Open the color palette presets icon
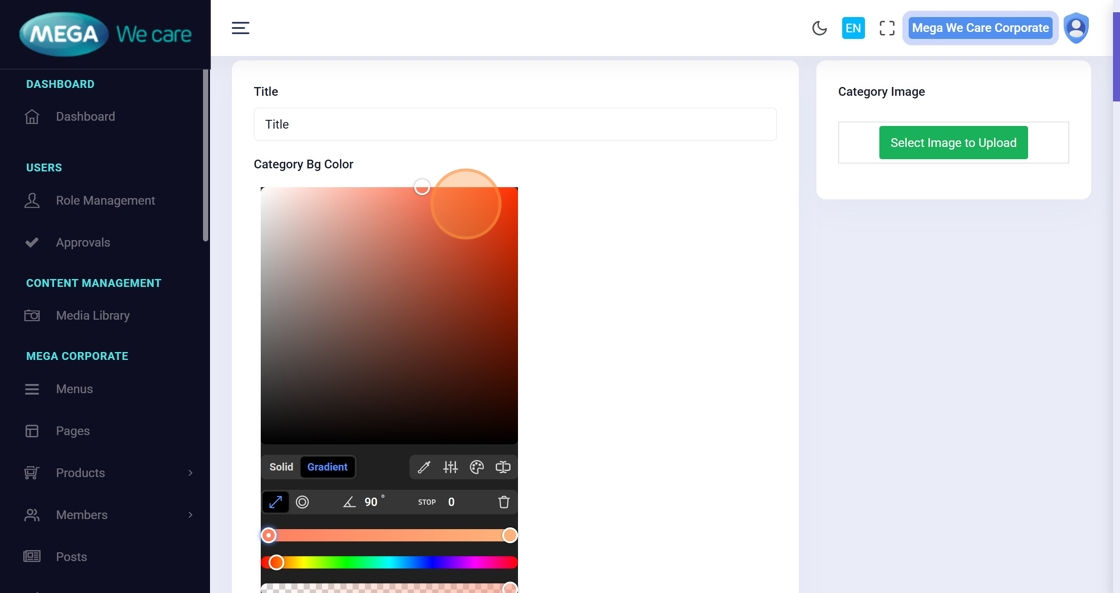The width and height of the screenshot is (1120, 593). coord(477,467)
